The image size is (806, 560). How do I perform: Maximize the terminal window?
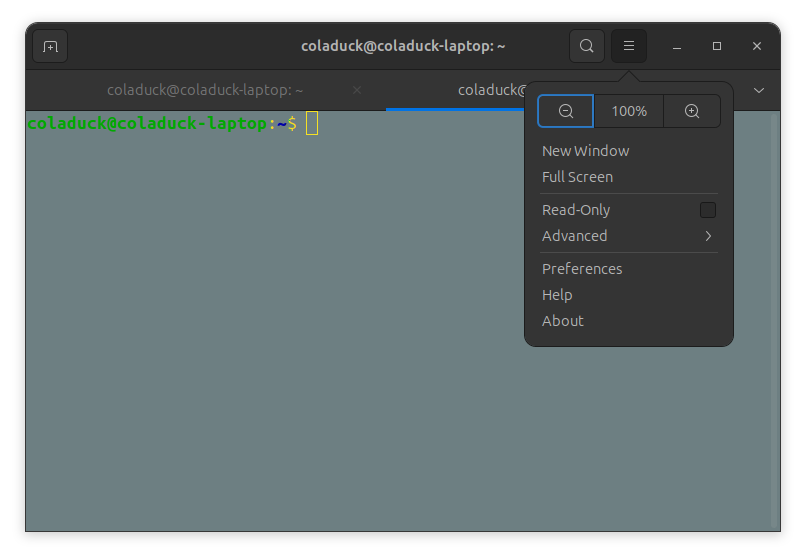pyautogui.click(x=717, y=46)
